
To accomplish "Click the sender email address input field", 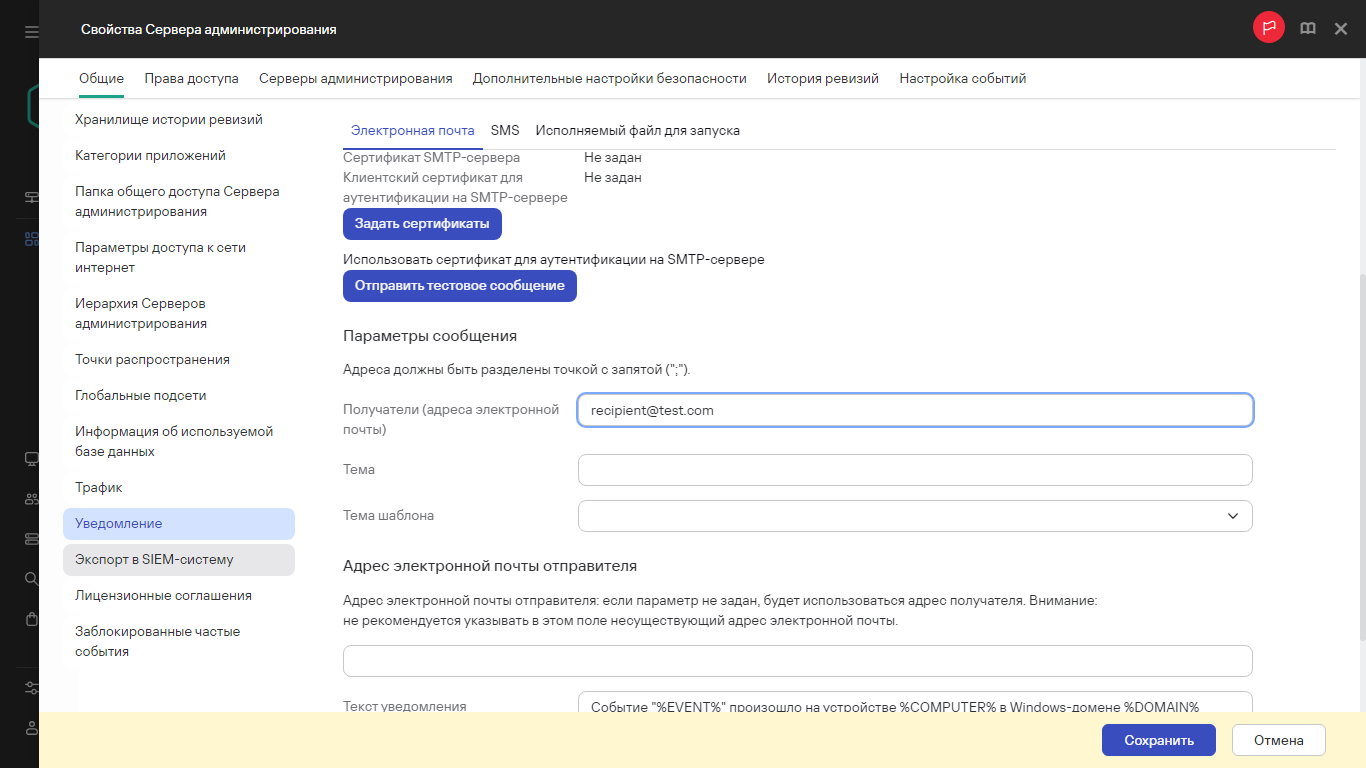I will click(797, 661).
